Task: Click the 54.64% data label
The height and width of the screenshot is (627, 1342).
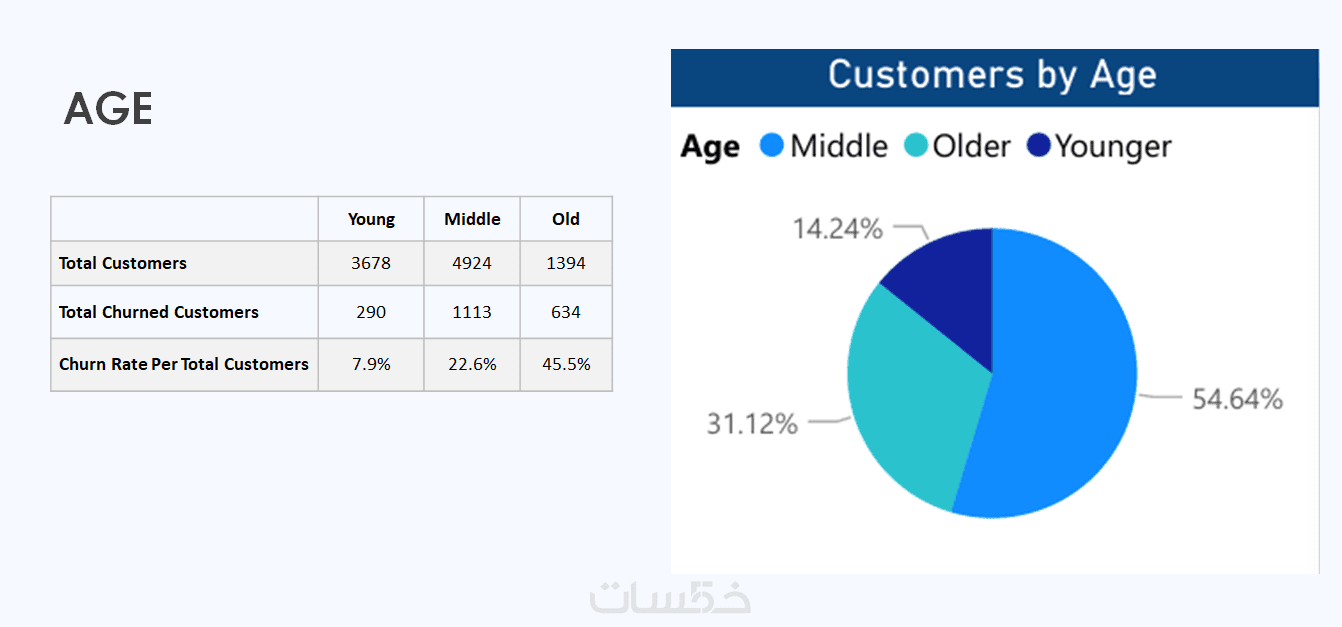Action: click(x=1237, y=399)
